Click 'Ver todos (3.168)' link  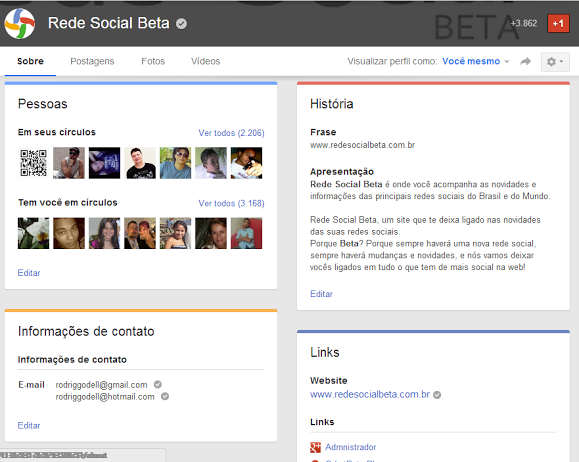pos(231,203)
